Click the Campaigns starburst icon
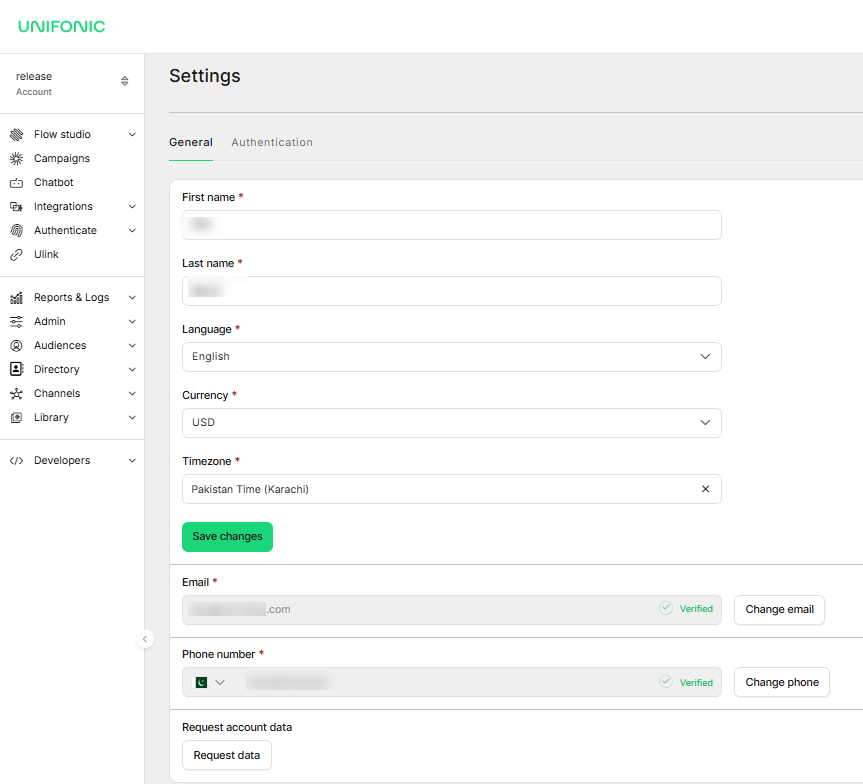Viewport: 863px width, 784px height. pos(17,159)
